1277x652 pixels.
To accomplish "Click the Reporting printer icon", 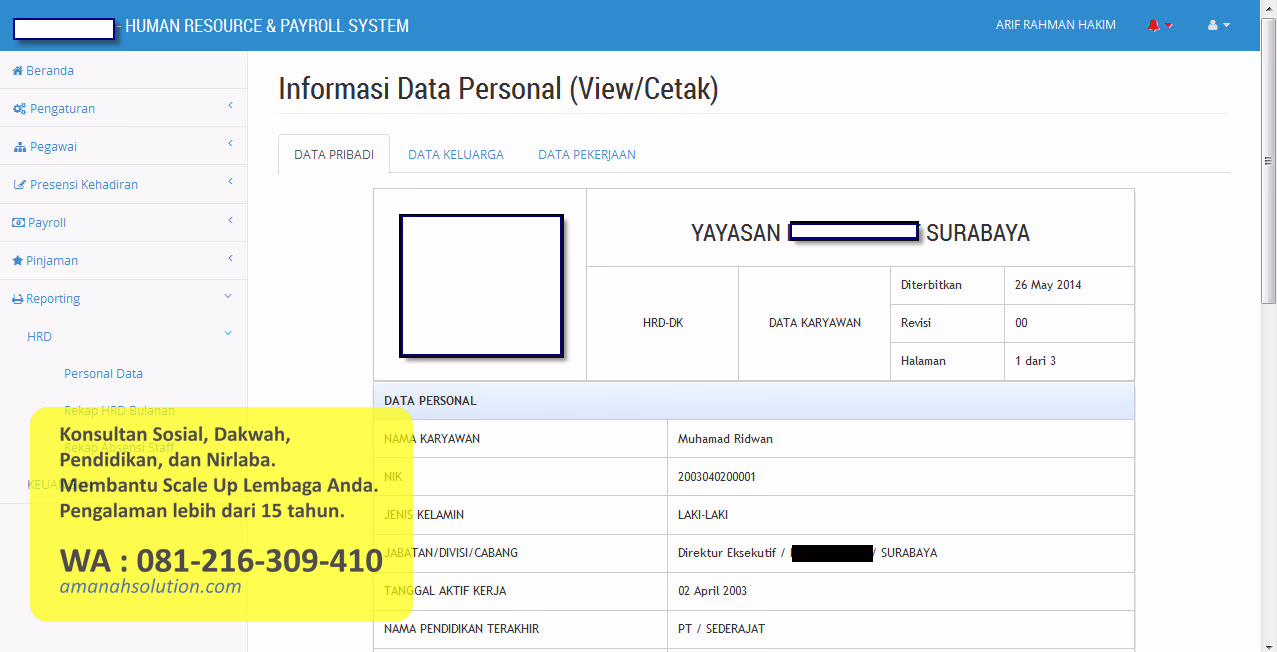I will point(17,299).
